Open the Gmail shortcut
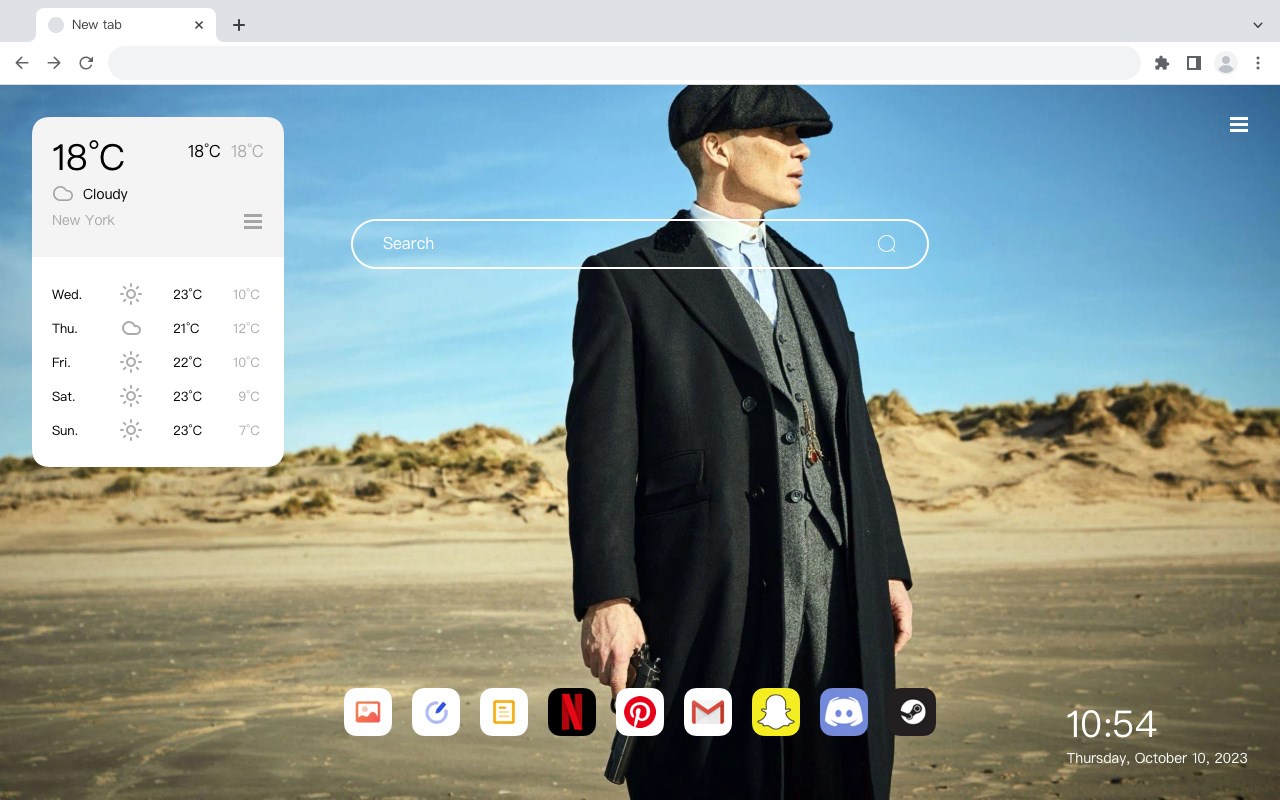Image resolution: width=1280 pixels, height=800 pixels. click(x=708, y=712)
